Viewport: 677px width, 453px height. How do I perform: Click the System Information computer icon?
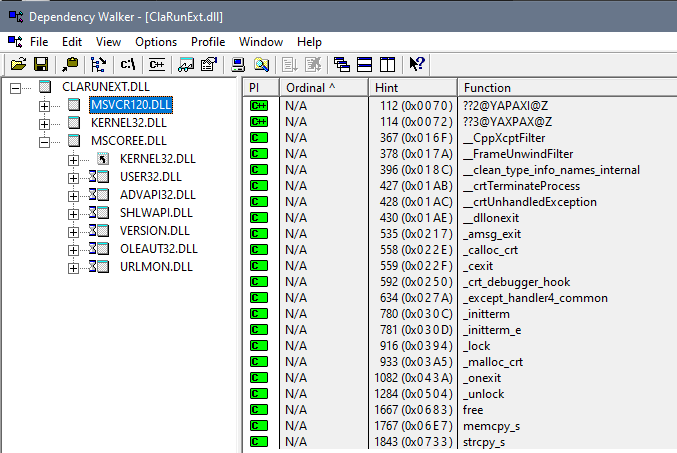(239, 65)
